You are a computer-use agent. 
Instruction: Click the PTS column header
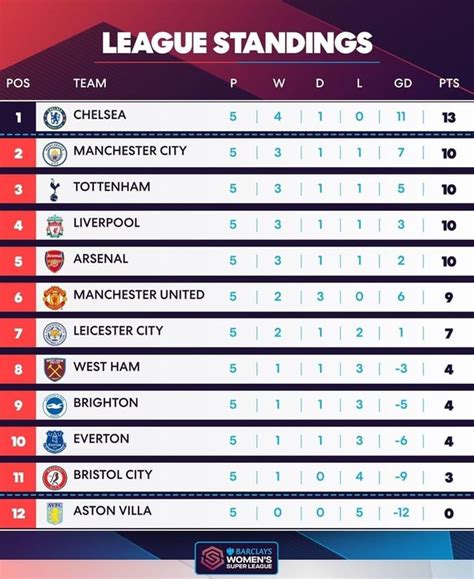point(449,83)
